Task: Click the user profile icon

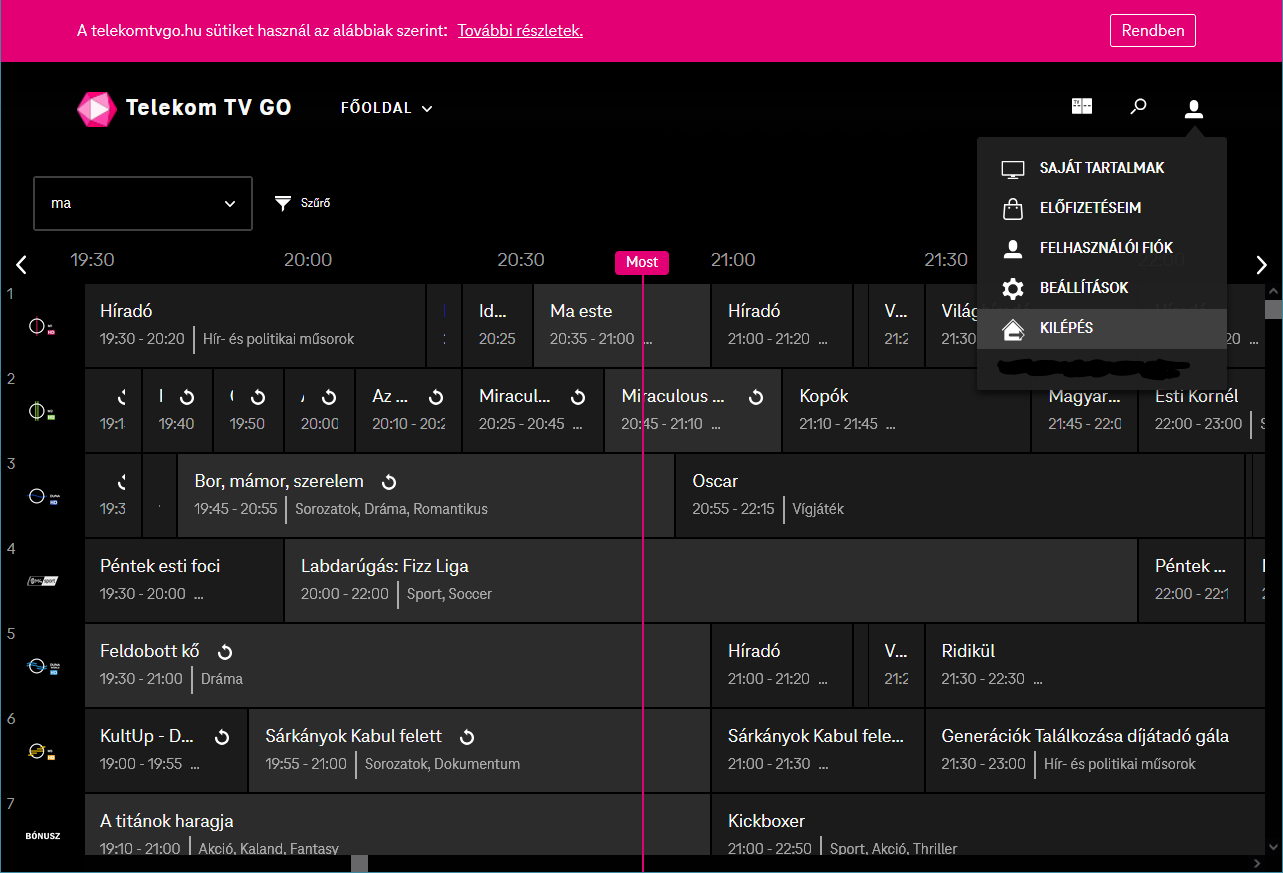Action: tap(1193, 108)
